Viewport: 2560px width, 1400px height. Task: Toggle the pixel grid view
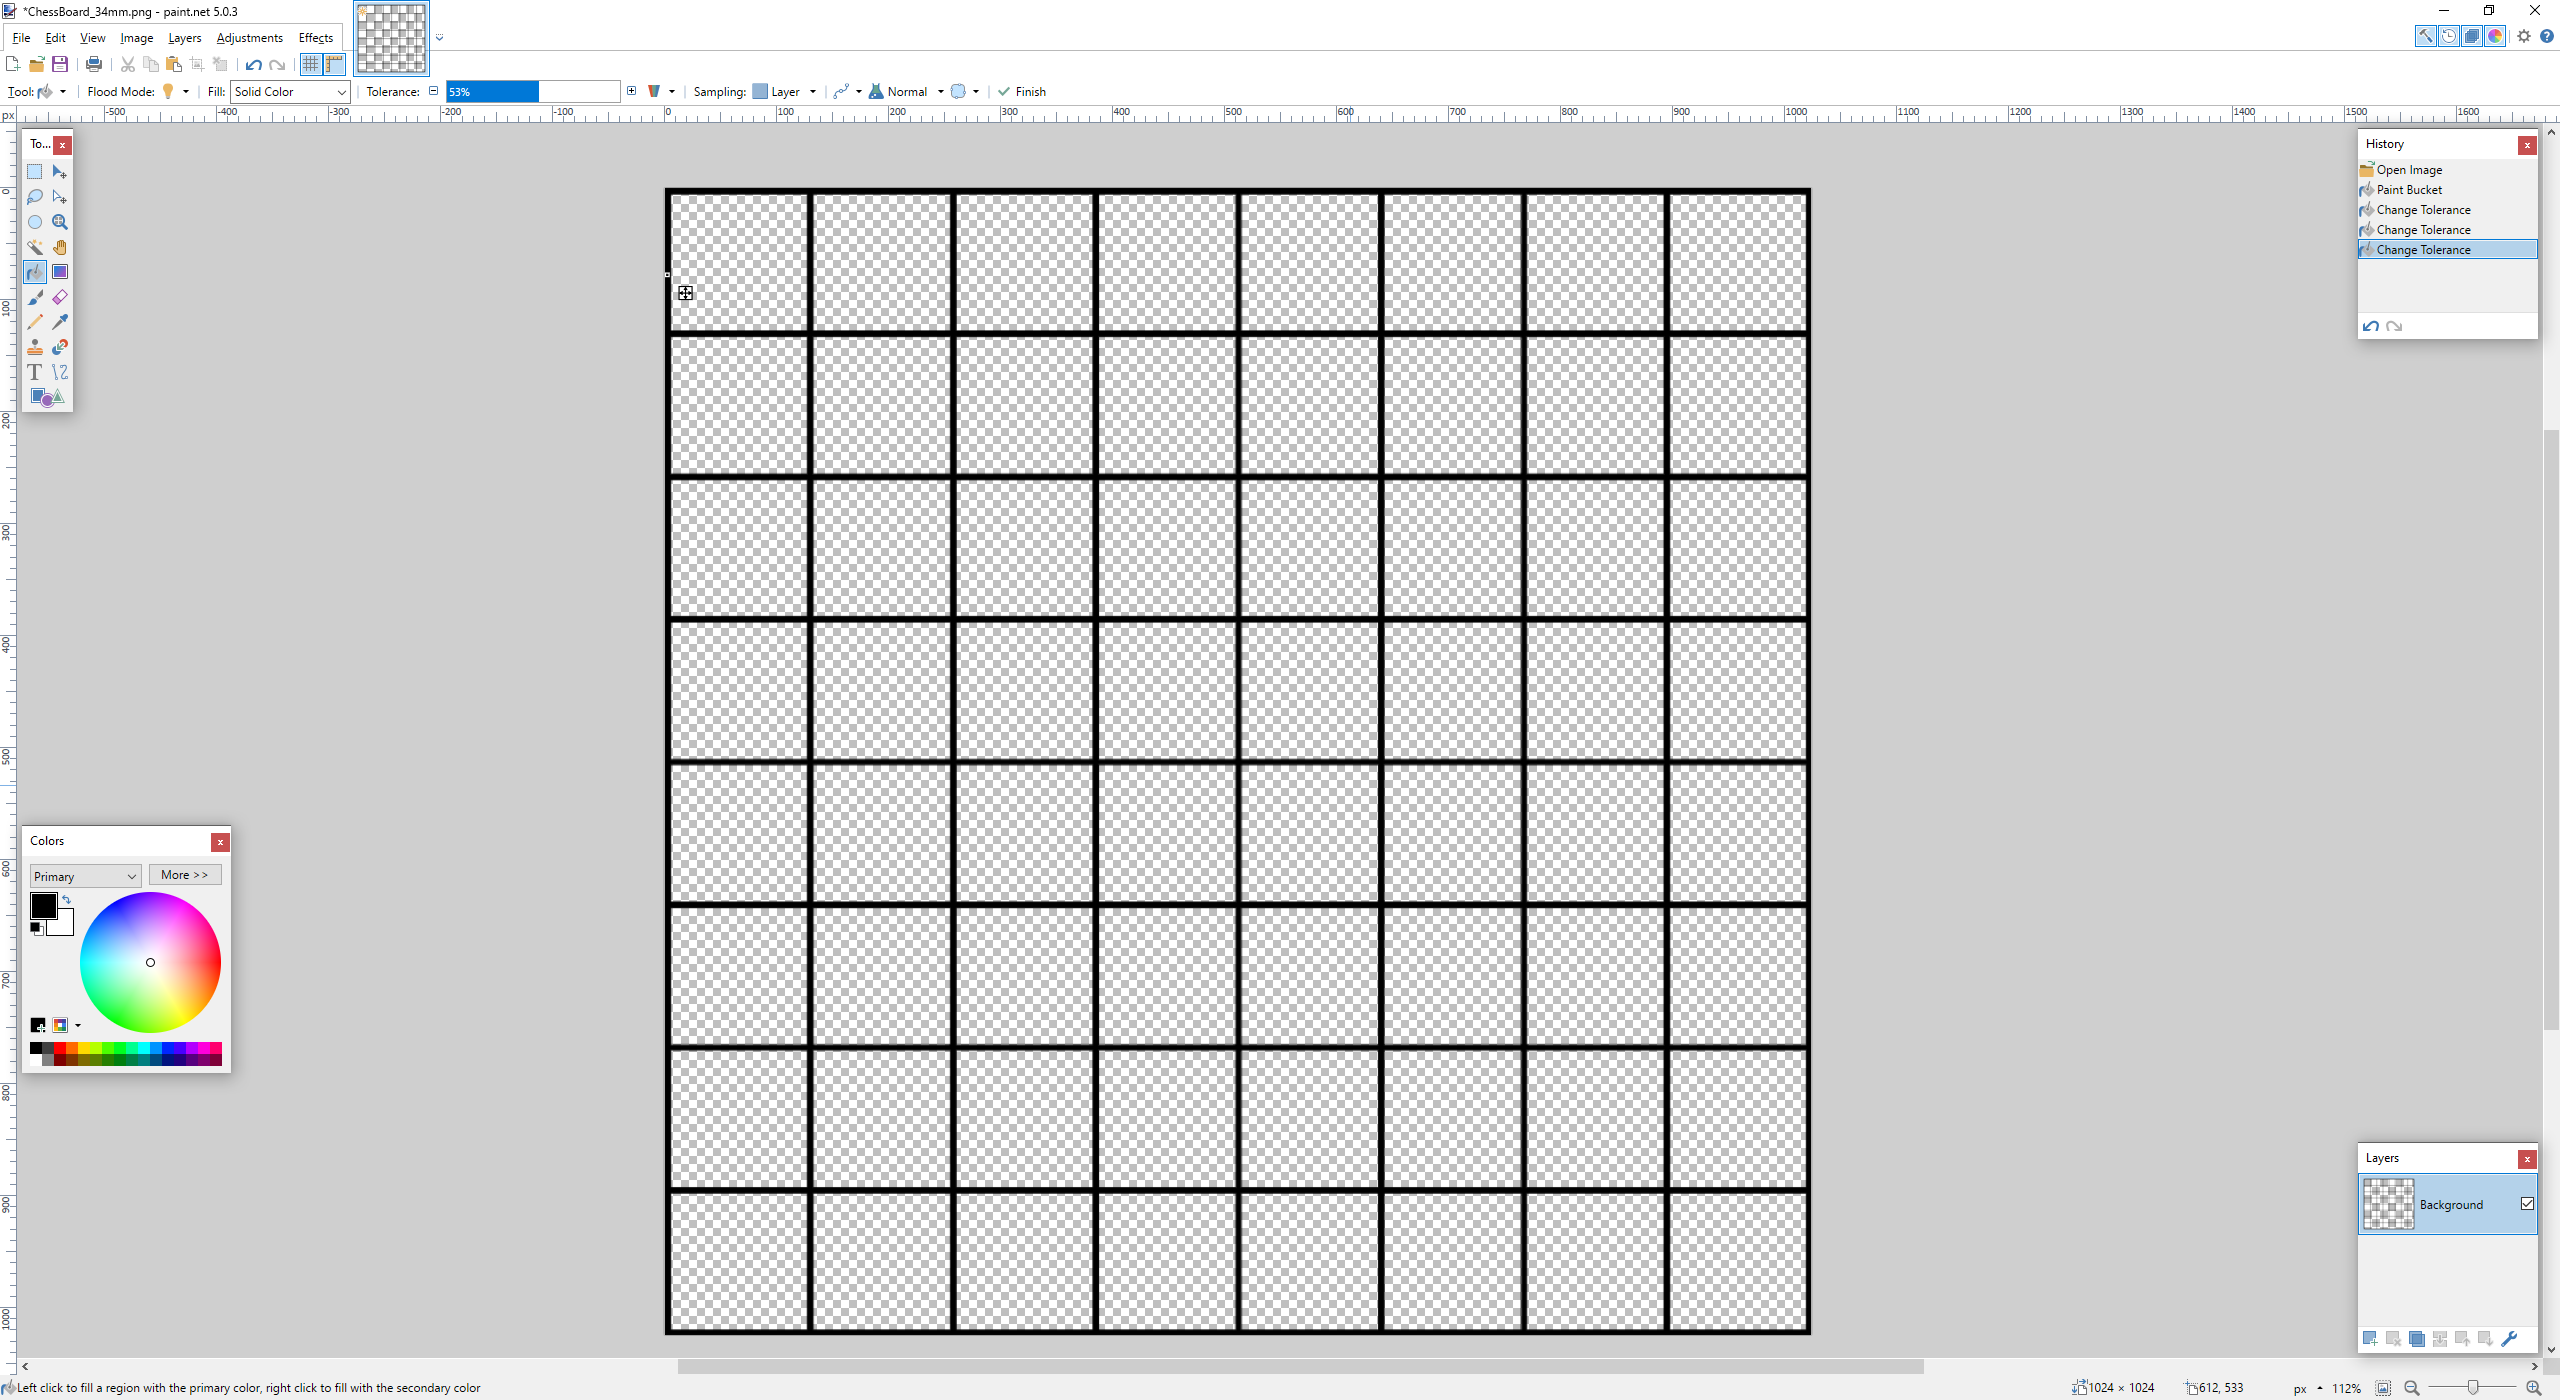310,64
